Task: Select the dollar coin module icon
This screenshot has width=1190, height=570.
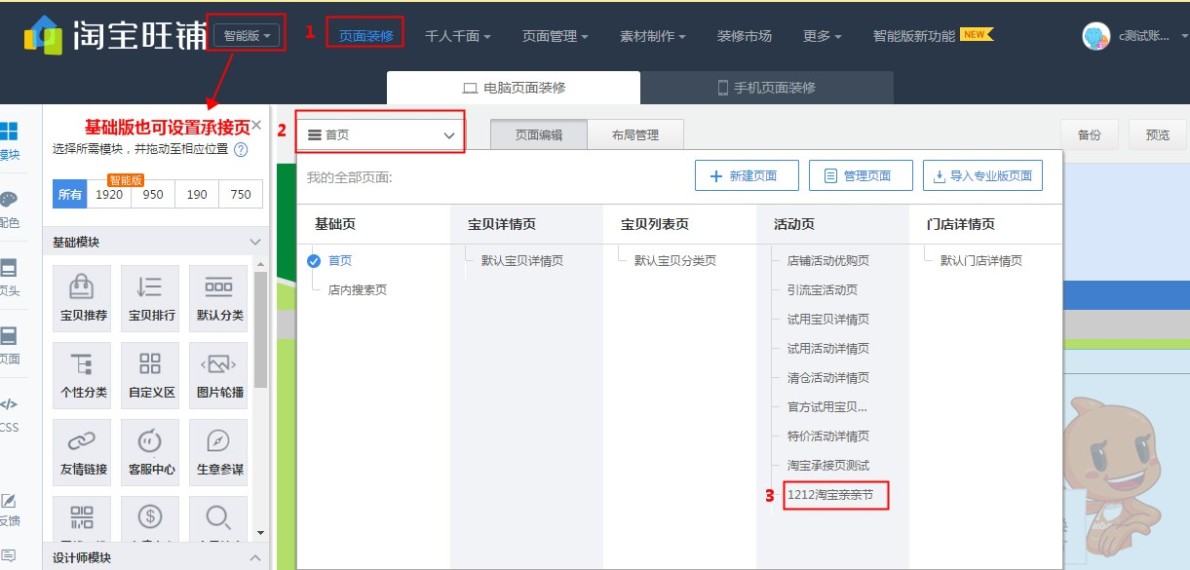Action: pos(150,519)
